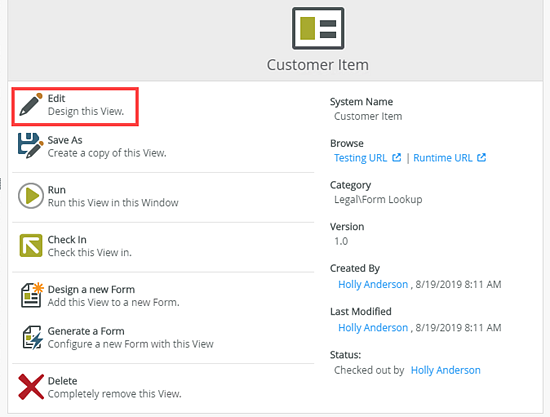Open Holly Anderson in the Status line
The width and height of the screenshot is (550, 417).
click(445, 370)
